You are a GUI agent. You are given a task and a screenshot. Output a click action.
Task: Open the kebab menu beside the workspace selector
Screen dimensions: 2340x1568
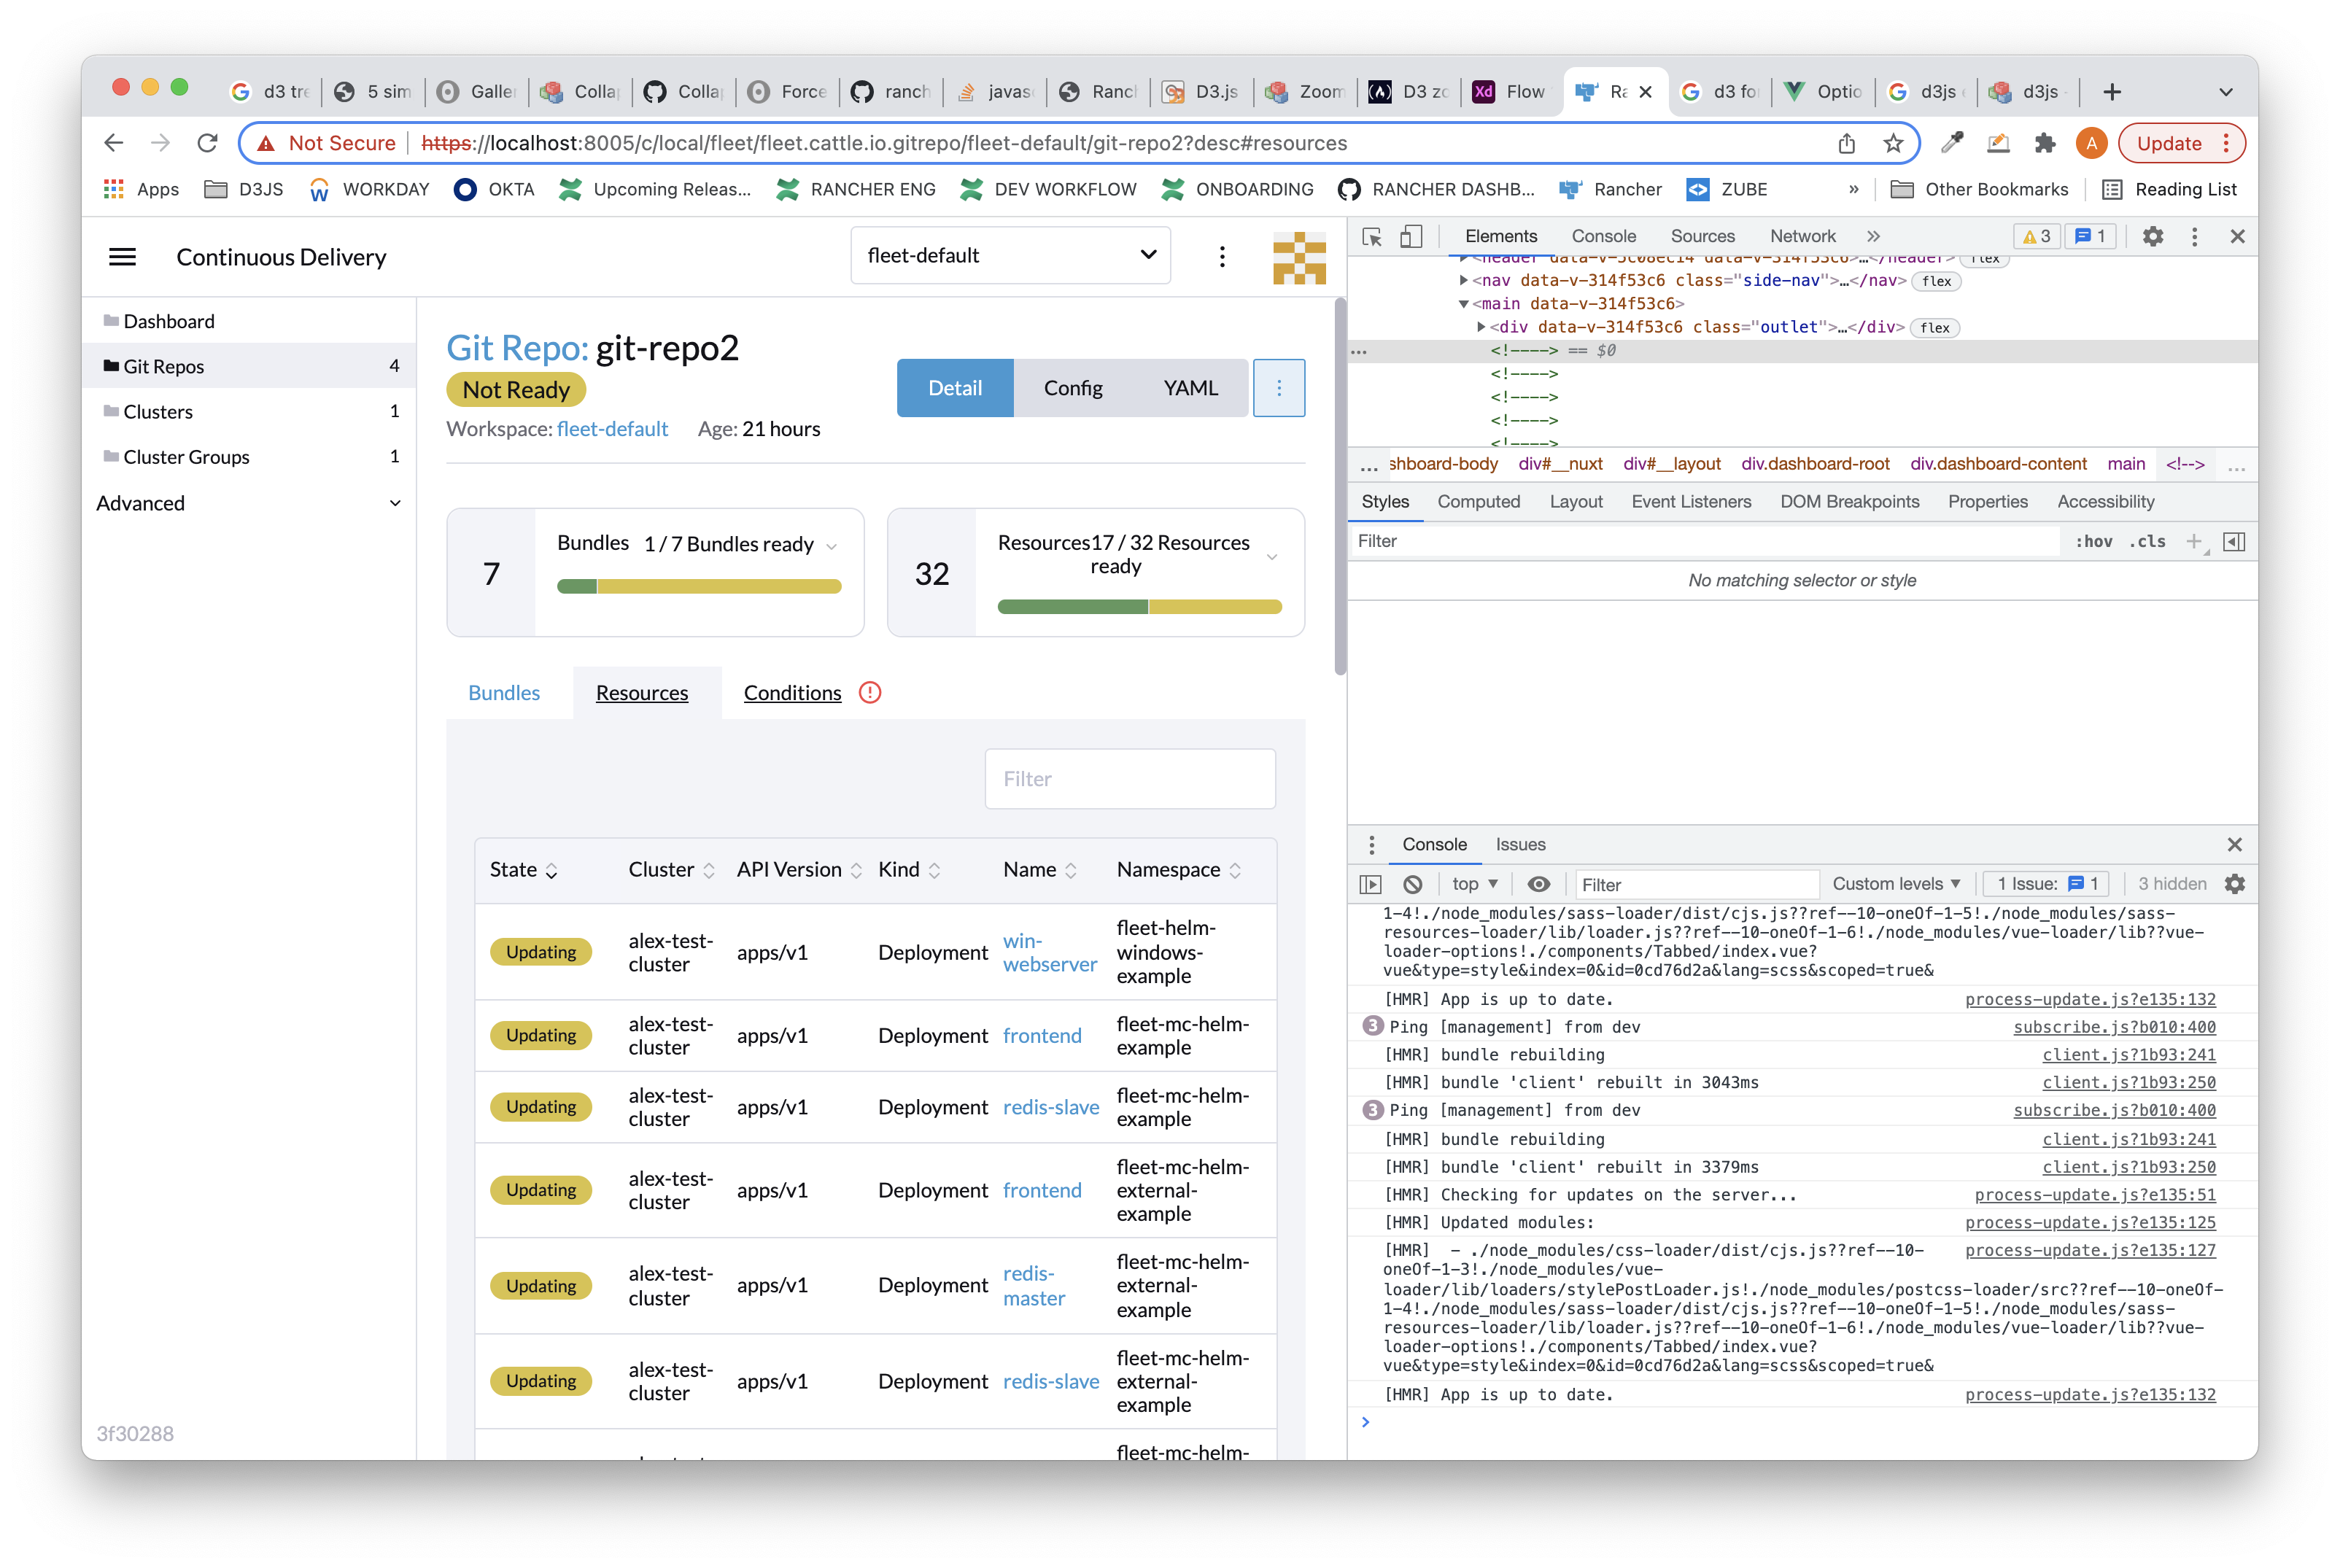pos(1222,256)
